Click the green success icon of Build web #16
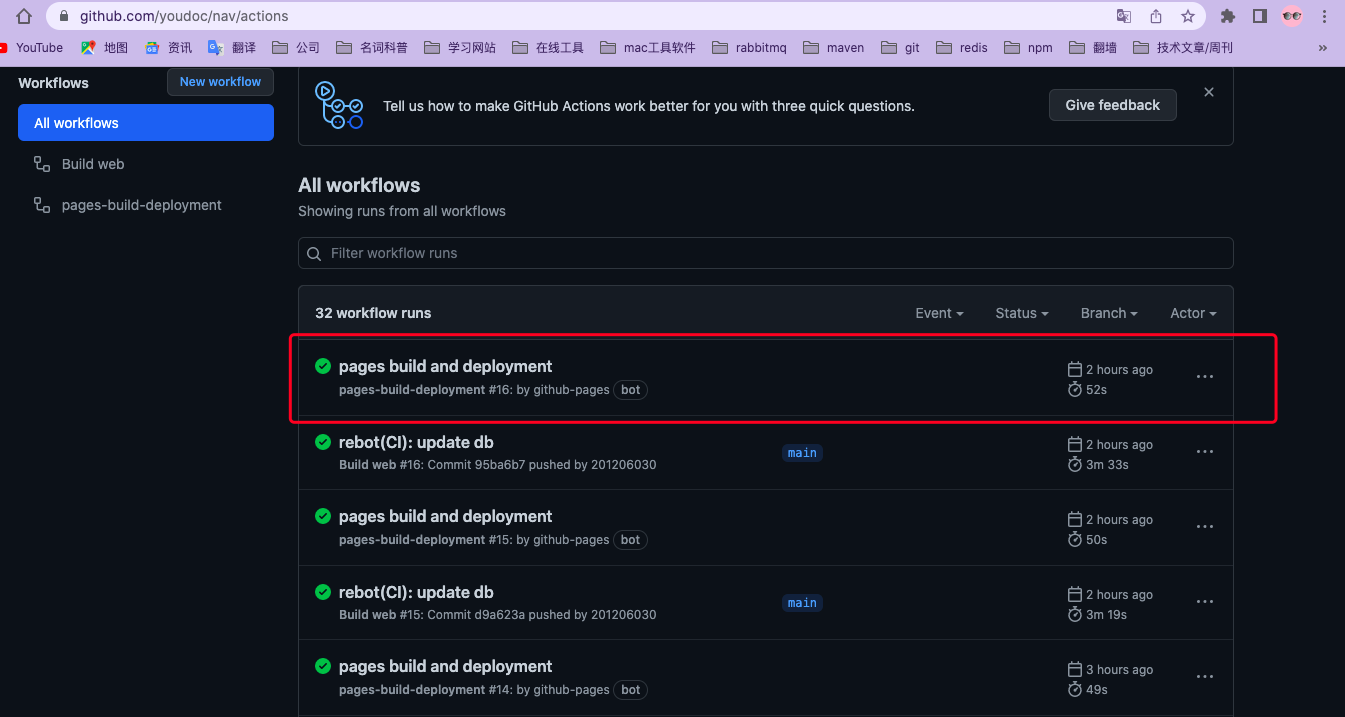Image resolution: width=1345 pixels, height=717 pixels. 323,441
